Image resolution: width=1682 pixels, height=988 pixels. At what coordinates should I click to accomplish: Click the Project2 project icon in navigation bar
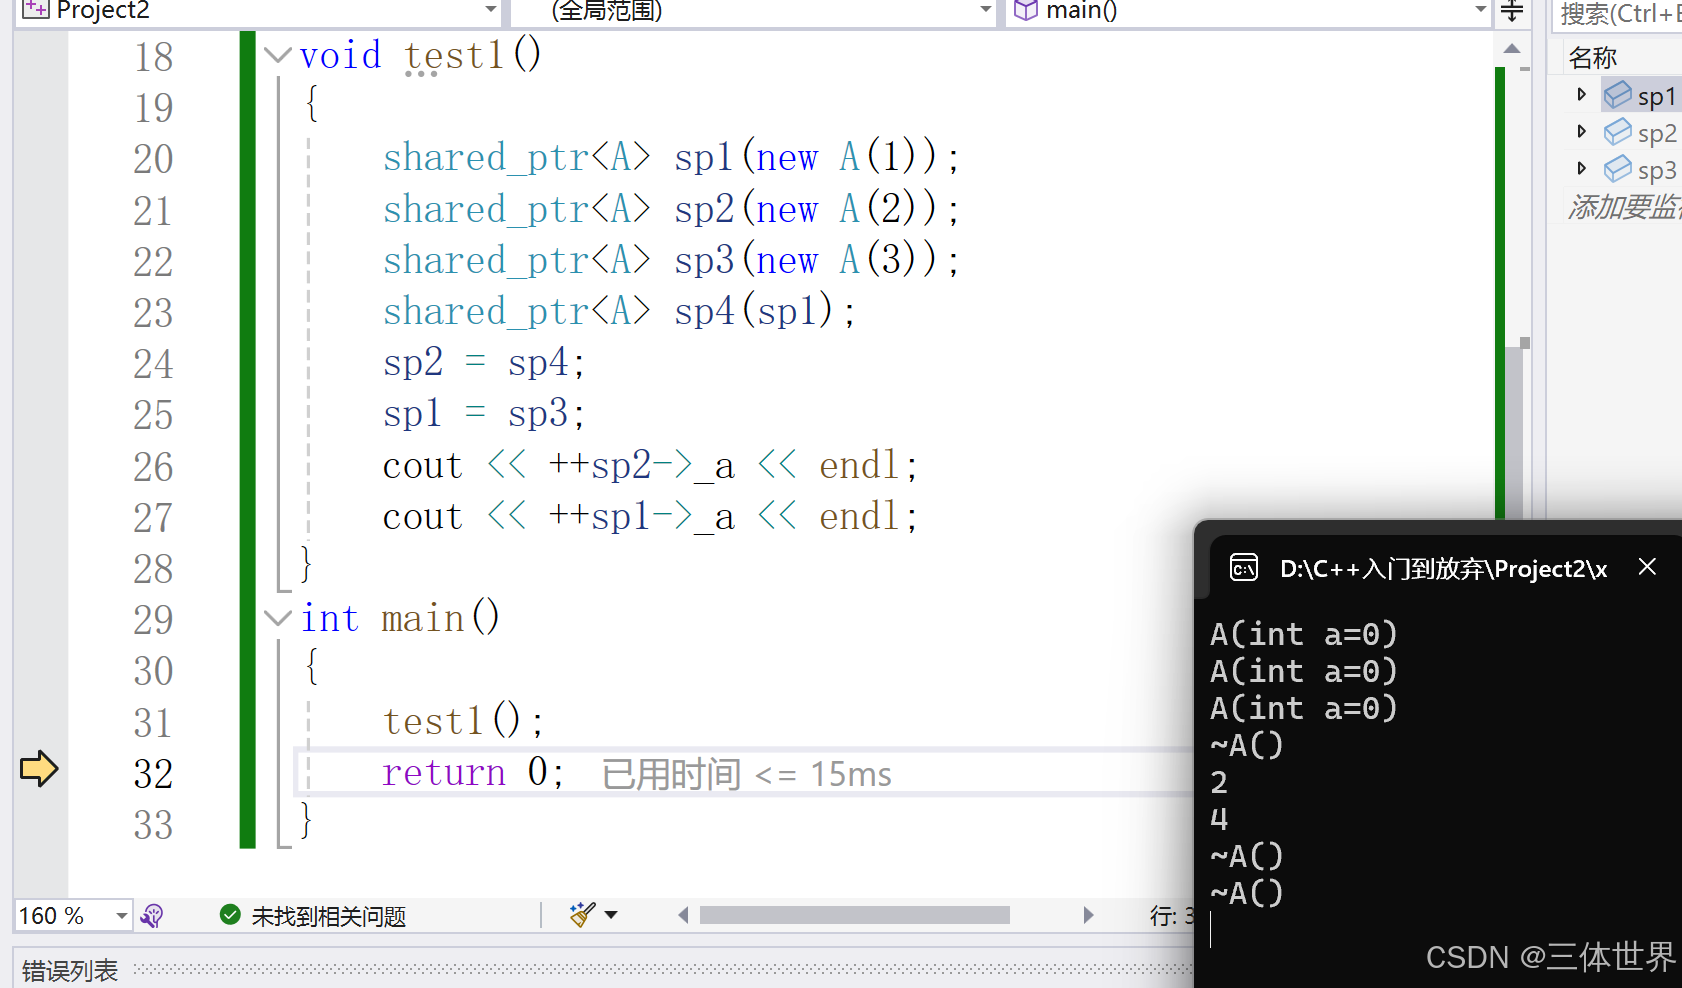[35, 10]
